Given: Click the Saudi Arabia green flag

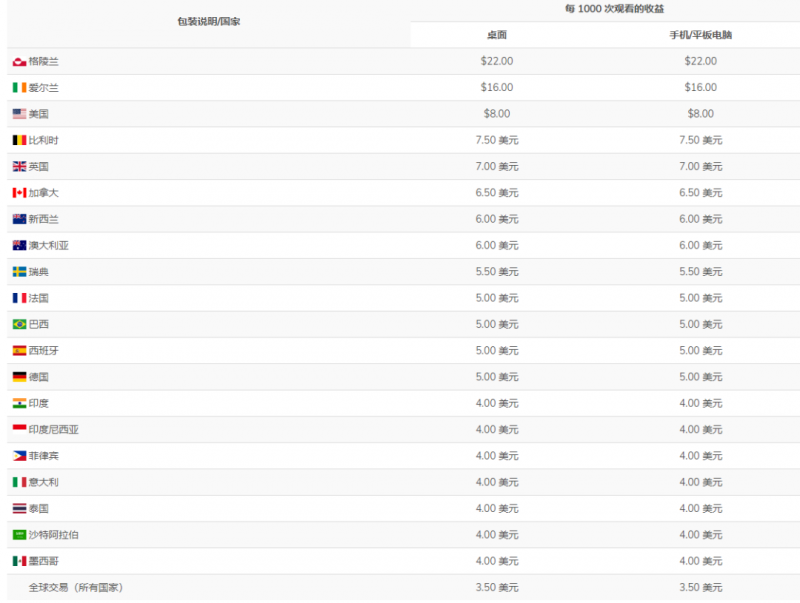Looking at the screenshot, I should coord(19,535).
